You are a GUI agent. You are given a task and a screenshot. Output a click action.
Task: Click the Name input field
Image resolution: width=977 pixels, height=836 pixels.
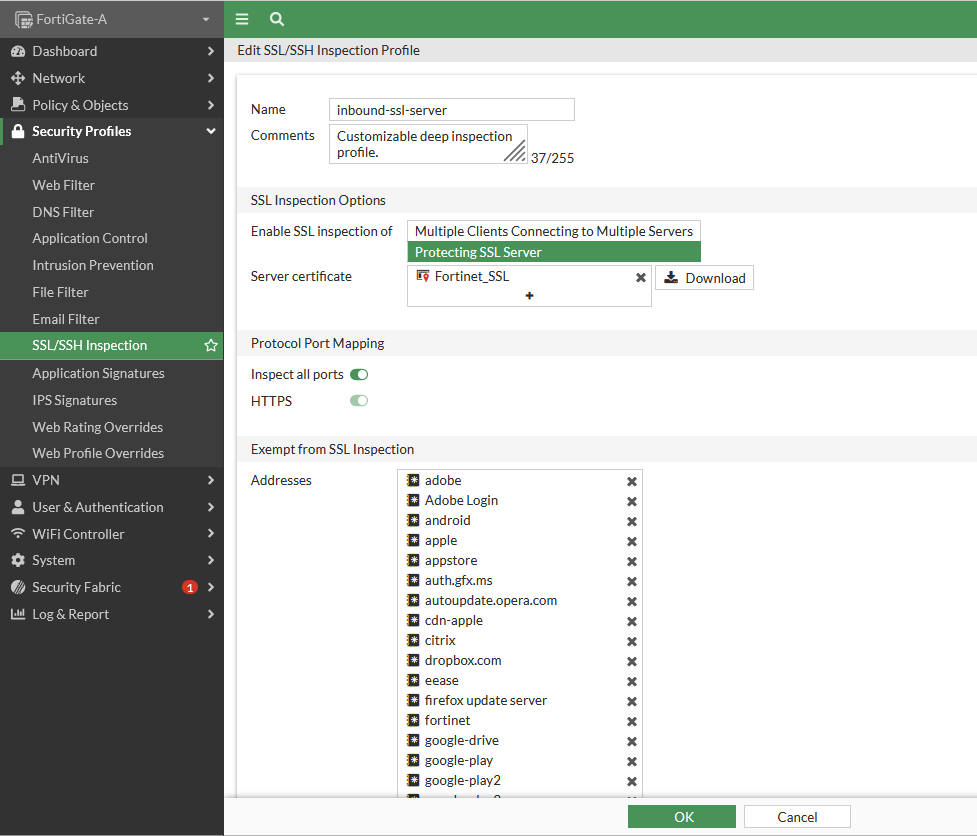point(452,110)
